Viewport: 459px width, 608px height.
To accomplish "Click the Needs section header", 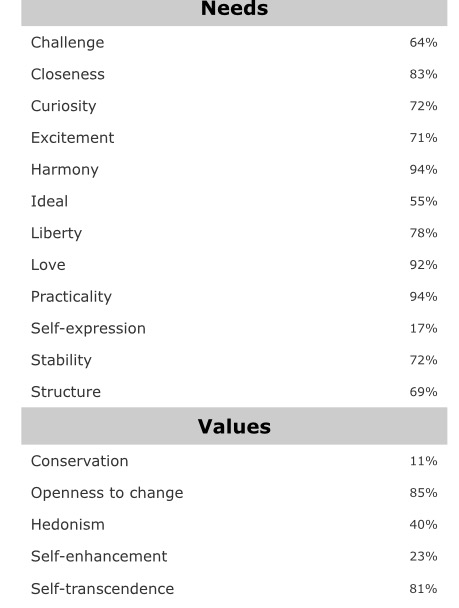I will pyautogui.click(x=234, y=11).
